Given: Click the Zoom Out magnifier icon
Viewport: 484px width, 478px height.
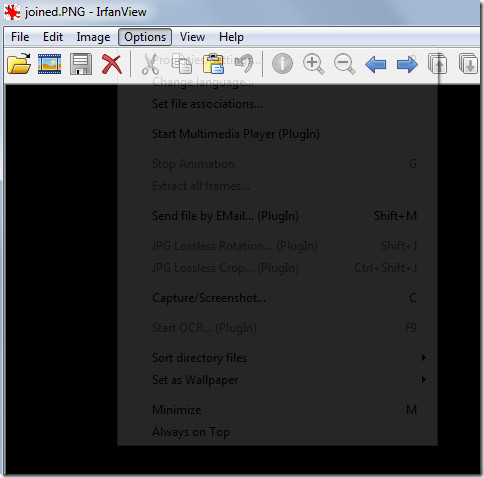Looking at the screenshot, I should 345,64.
